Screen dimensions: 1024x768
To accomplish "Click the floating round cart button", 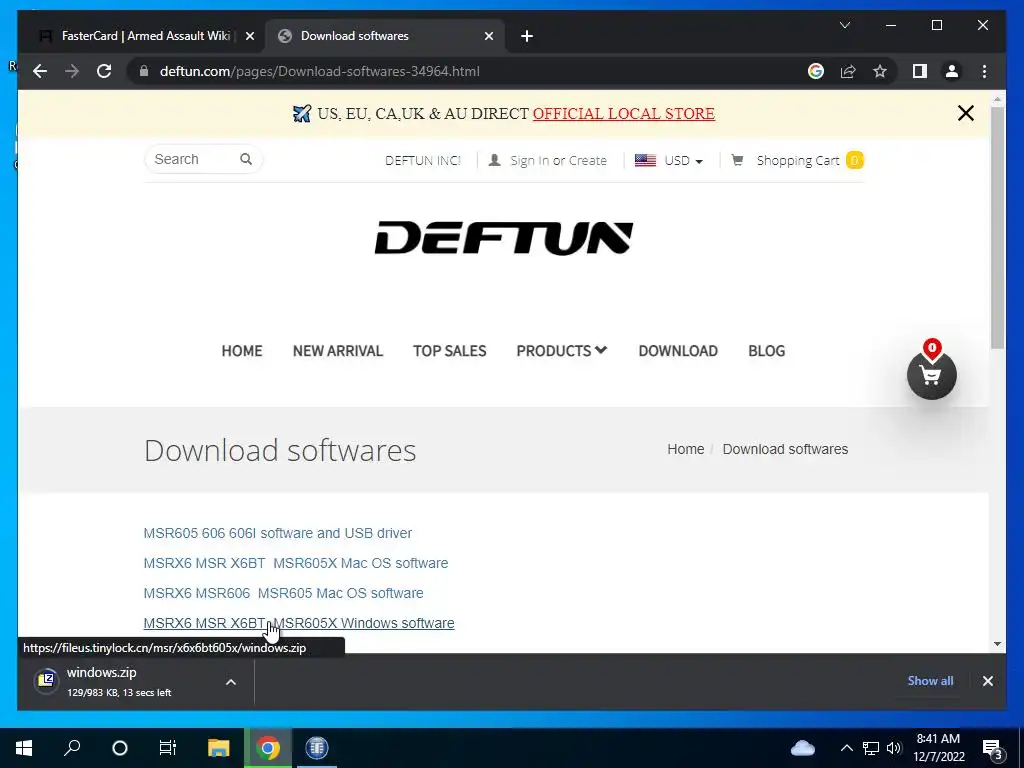I will 932,375.
